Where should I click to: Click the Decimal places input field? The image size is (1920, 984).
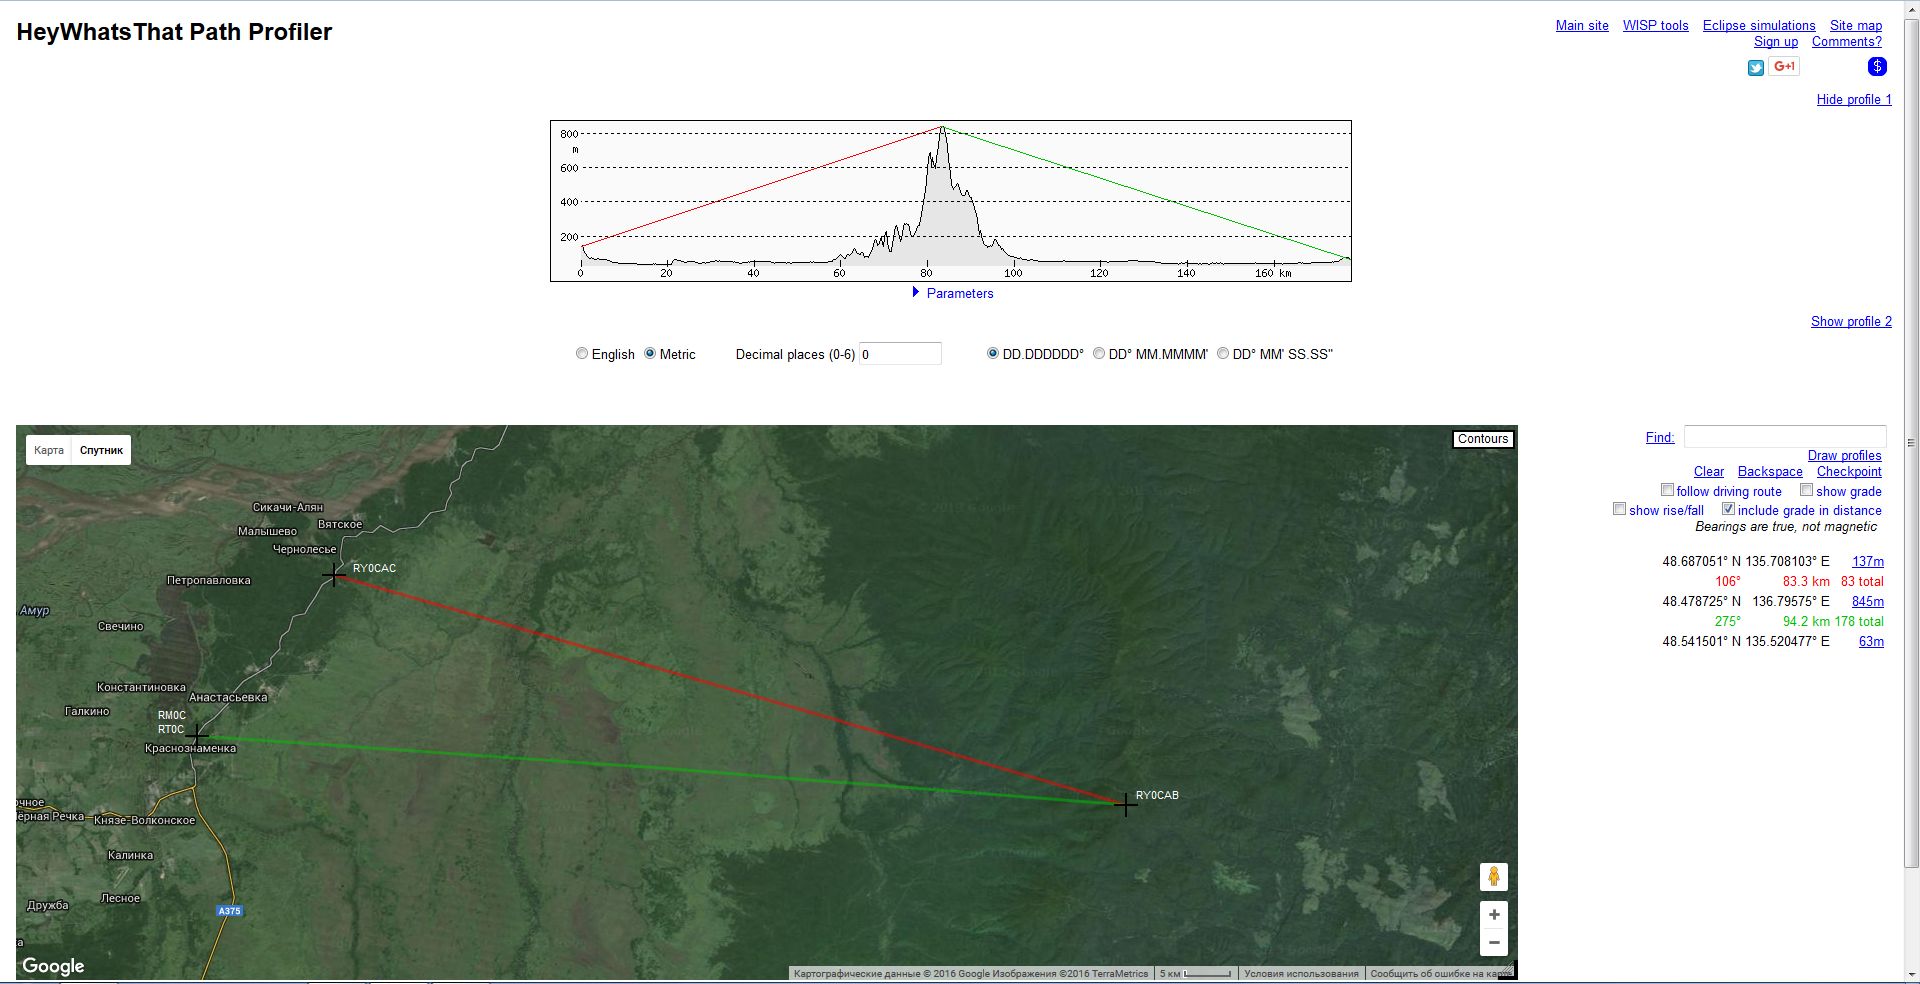pyautogui.click(x=900, y=354)
